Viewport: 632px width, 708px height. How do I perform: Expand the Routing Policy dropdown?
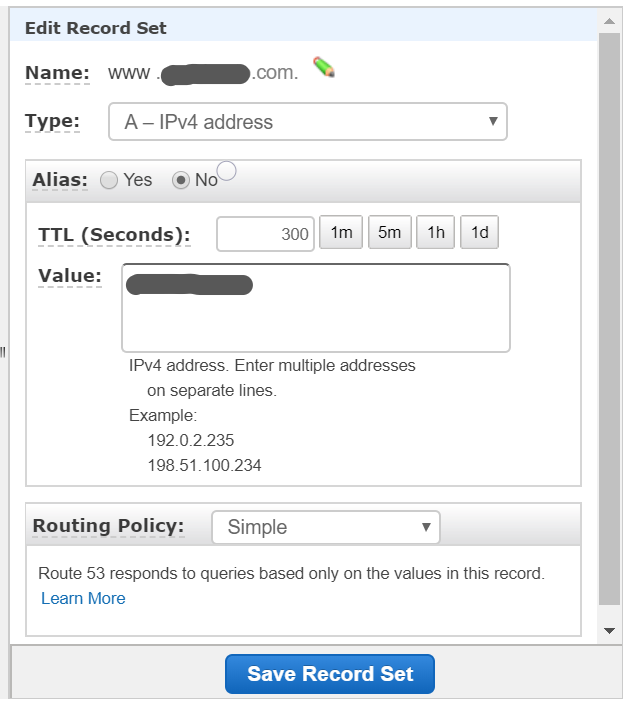[x=325, y=527]
